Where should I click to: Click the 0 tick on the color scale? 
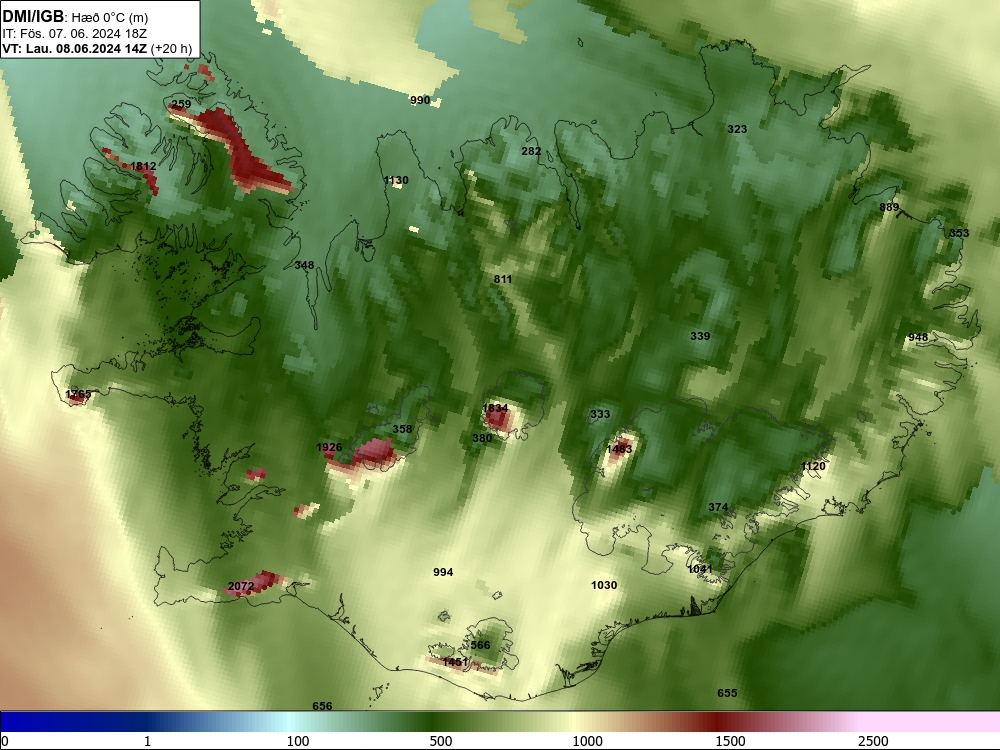coord(5,741)
